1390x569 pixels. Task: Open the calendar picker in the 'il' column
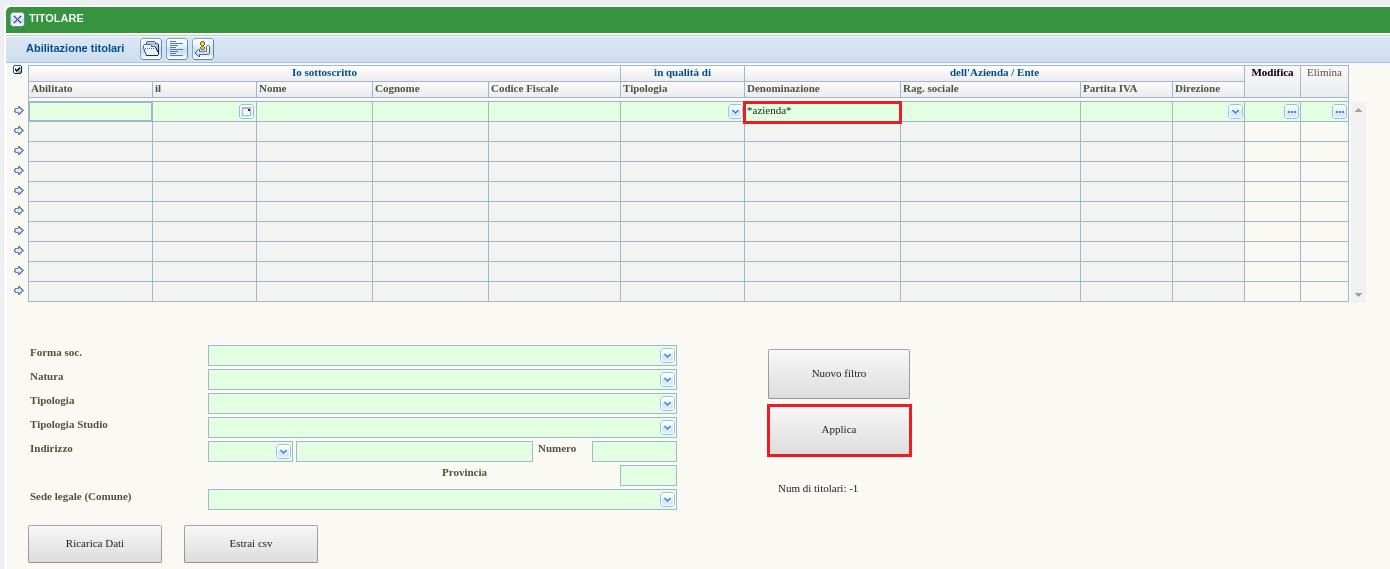246,112
